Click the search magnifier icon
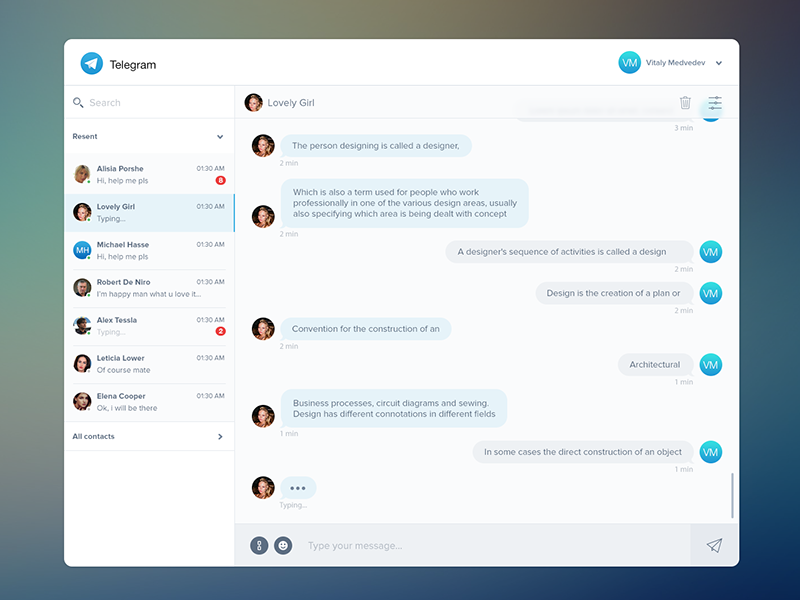 78,103
